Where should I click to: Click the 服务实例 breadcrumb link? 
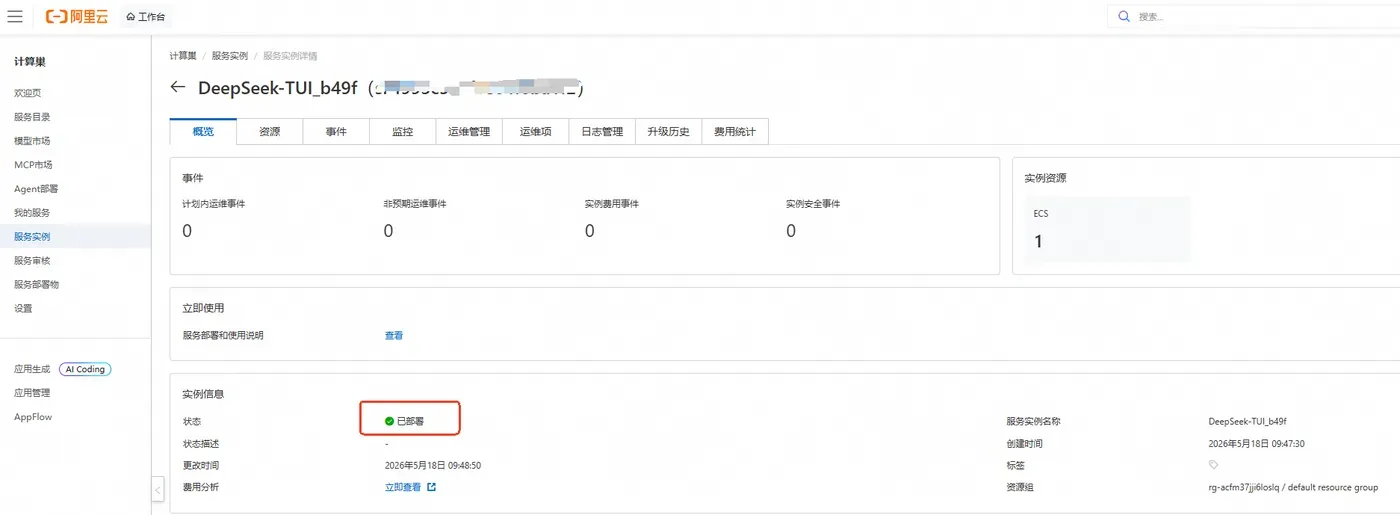coord(230,56)
